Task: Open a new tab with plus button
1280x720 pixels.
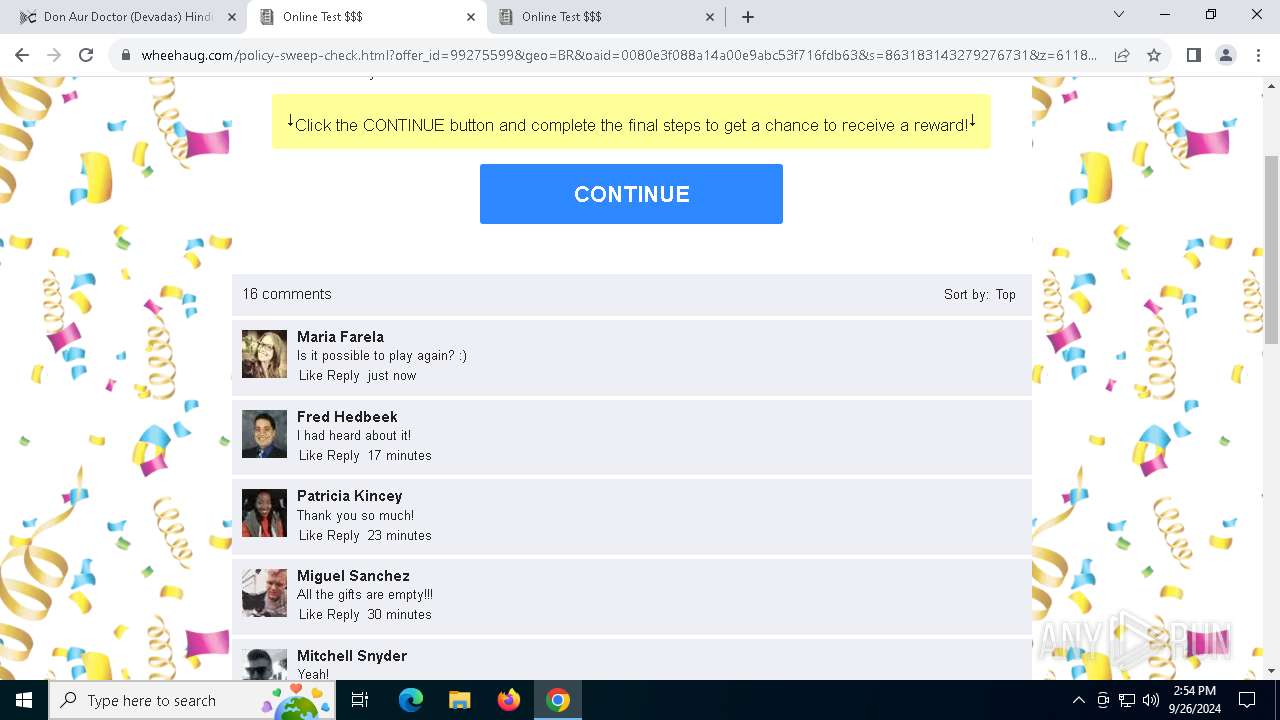Action: [x=748, y=17]
